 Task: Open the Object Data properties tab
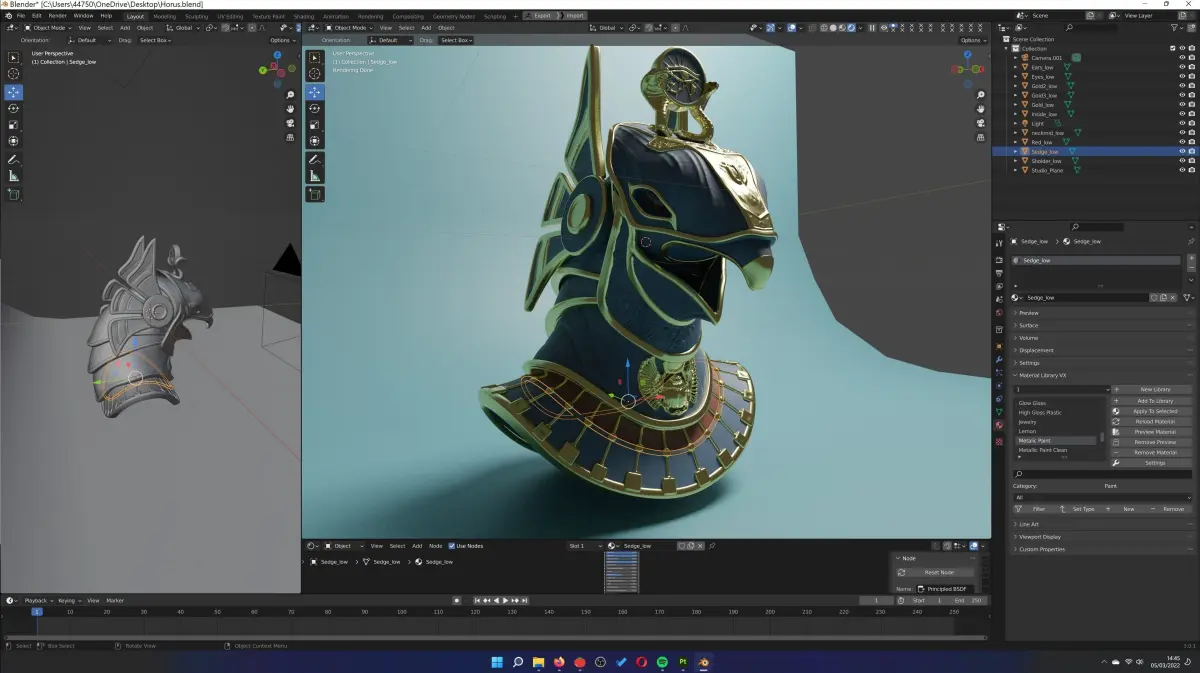point(999,412)
